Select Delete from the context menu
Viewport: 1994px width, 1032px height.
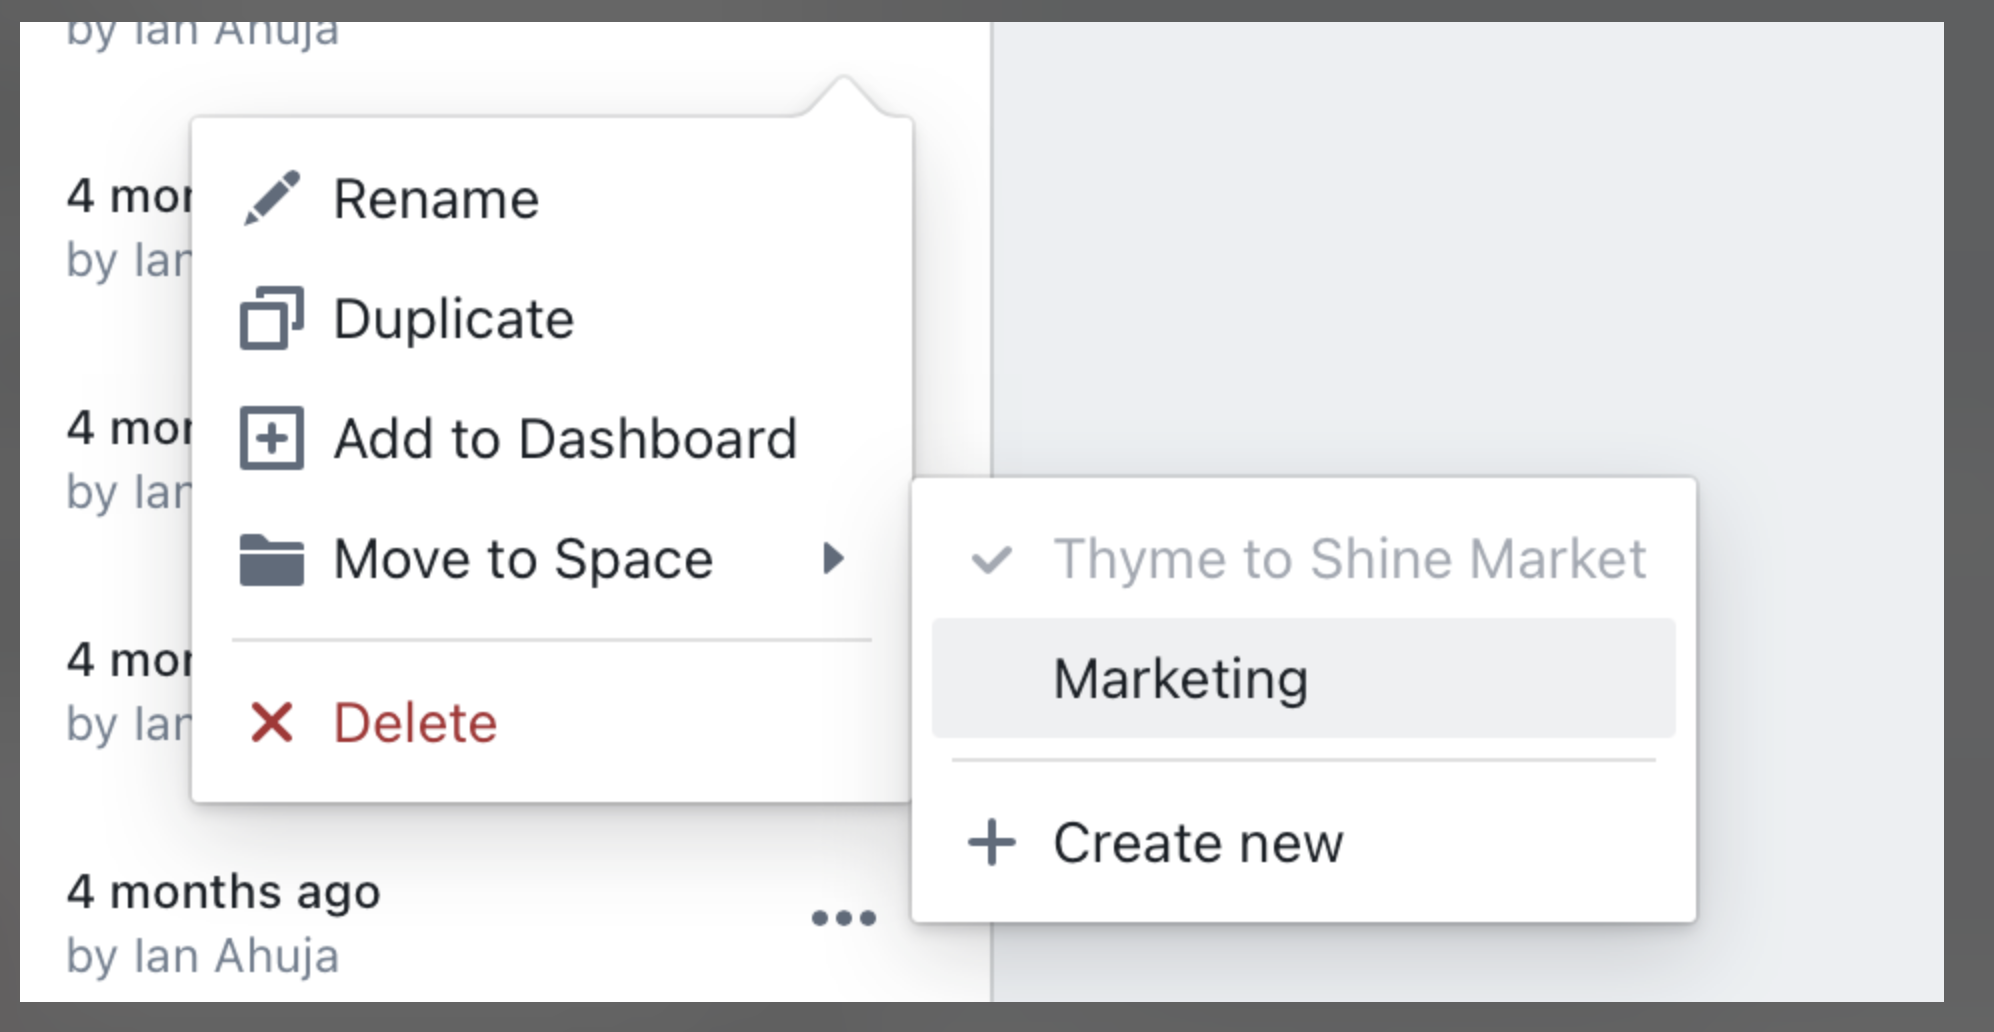(414, 722)
